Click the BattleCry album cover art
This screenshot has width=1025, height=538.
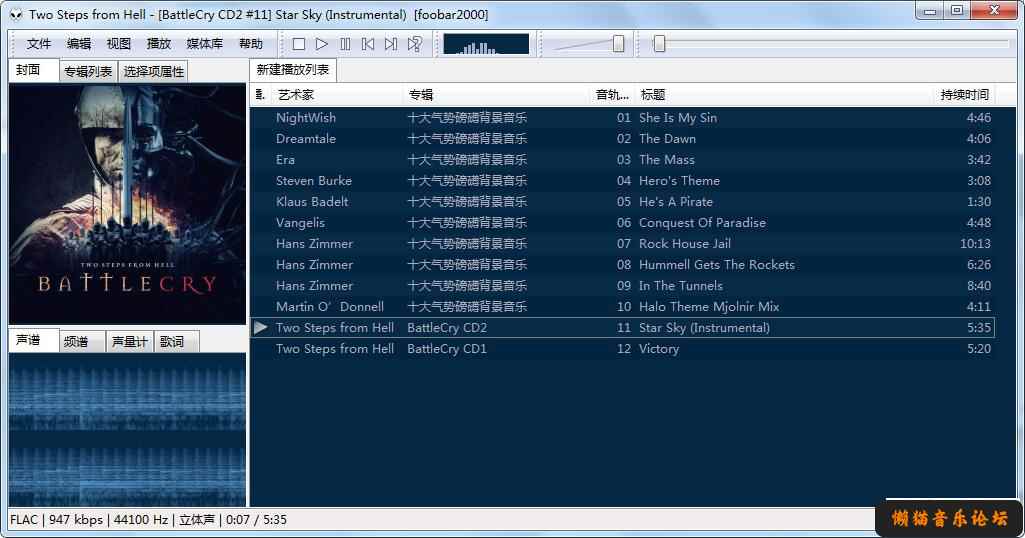[127, 204]
